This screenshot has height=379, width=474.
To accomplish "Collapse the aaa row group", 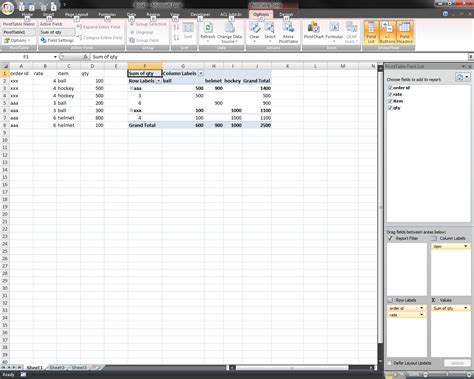I will [131, 88].
